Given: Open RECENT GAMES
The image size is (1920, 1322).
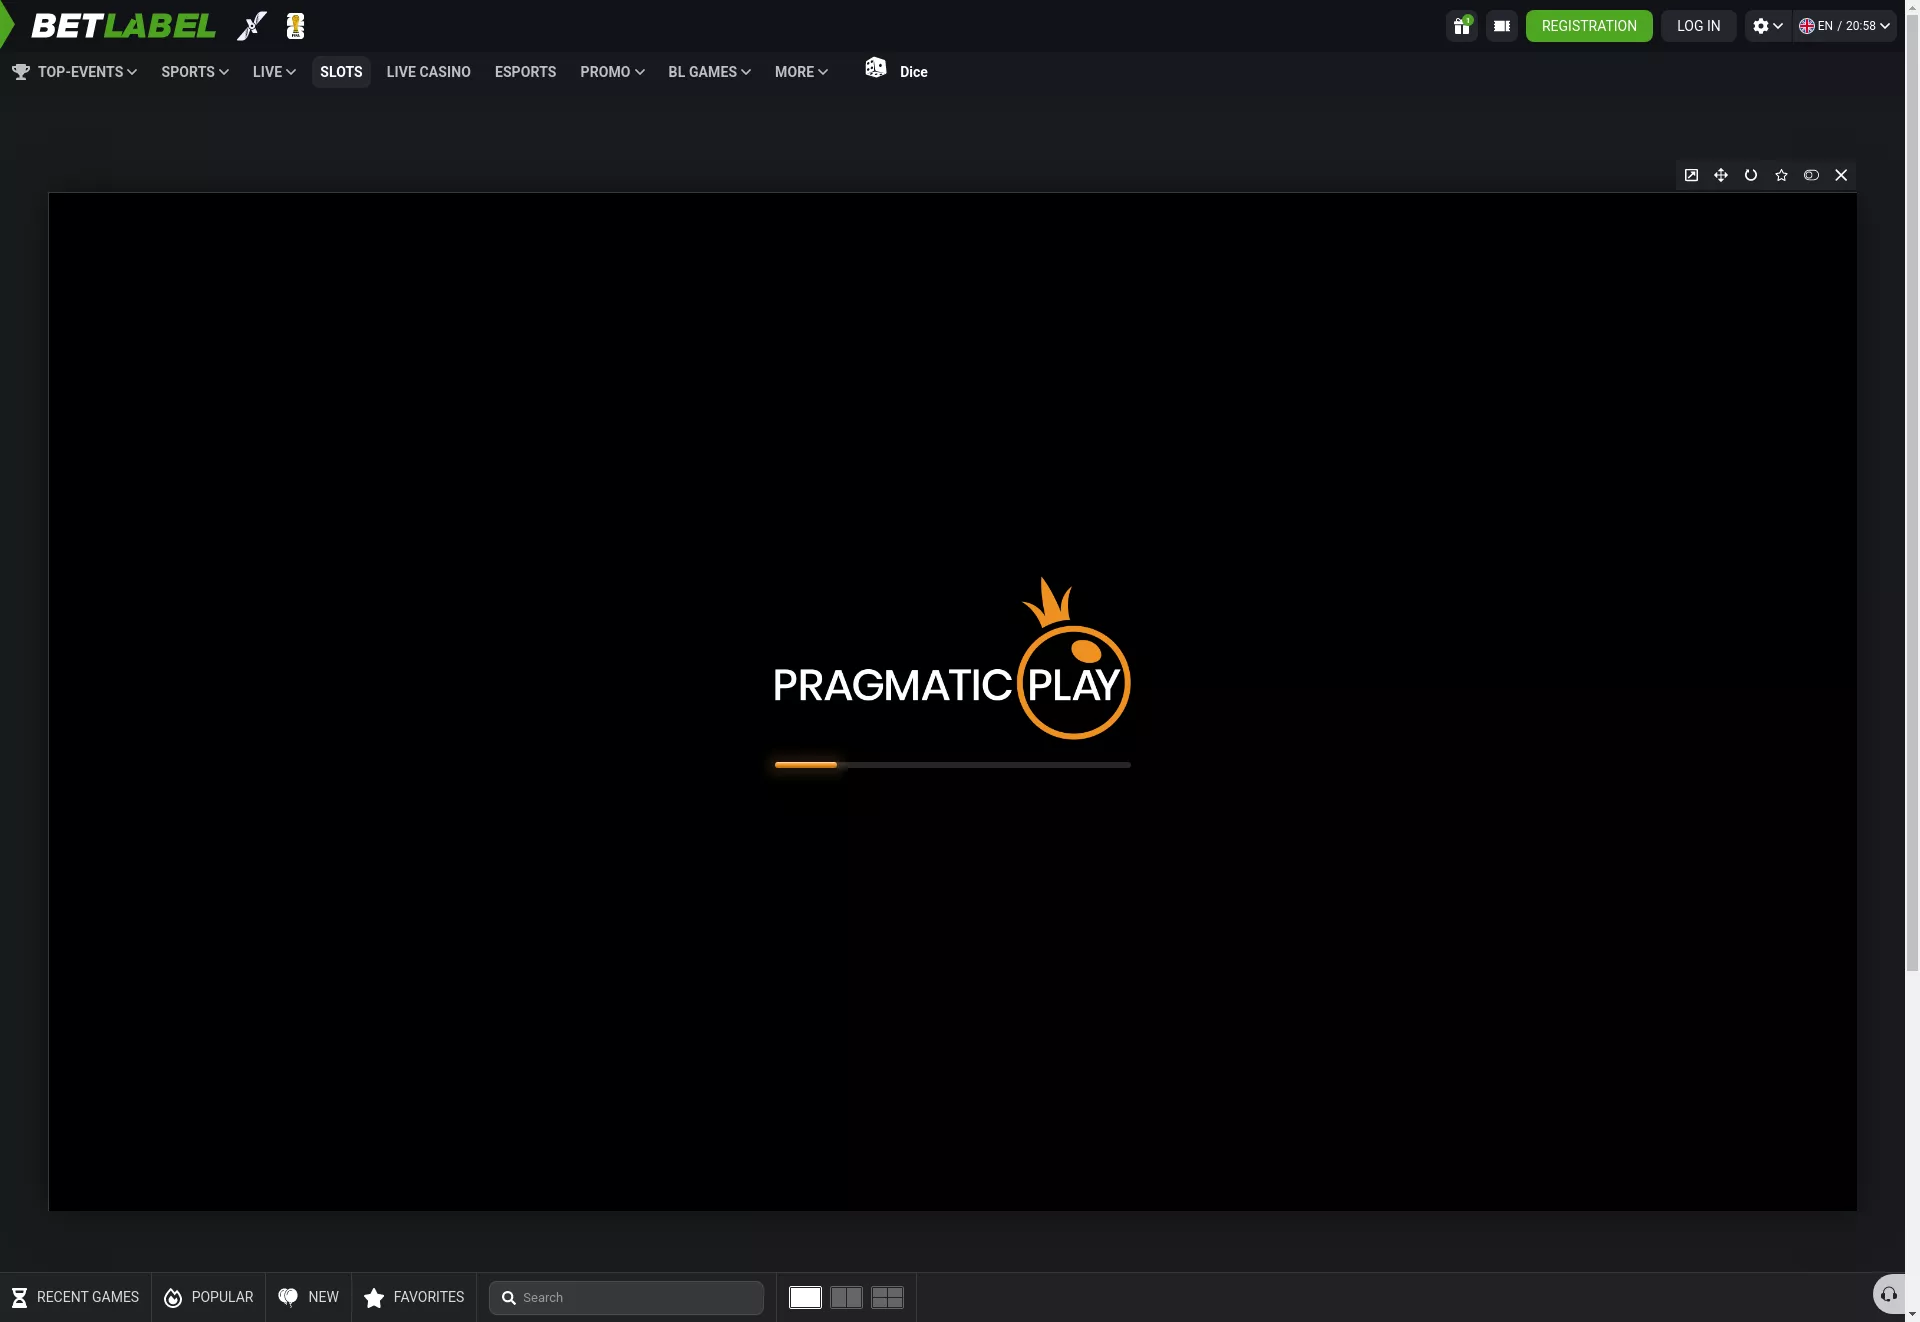Looking at the screenshot, I should pos(76,1297).
